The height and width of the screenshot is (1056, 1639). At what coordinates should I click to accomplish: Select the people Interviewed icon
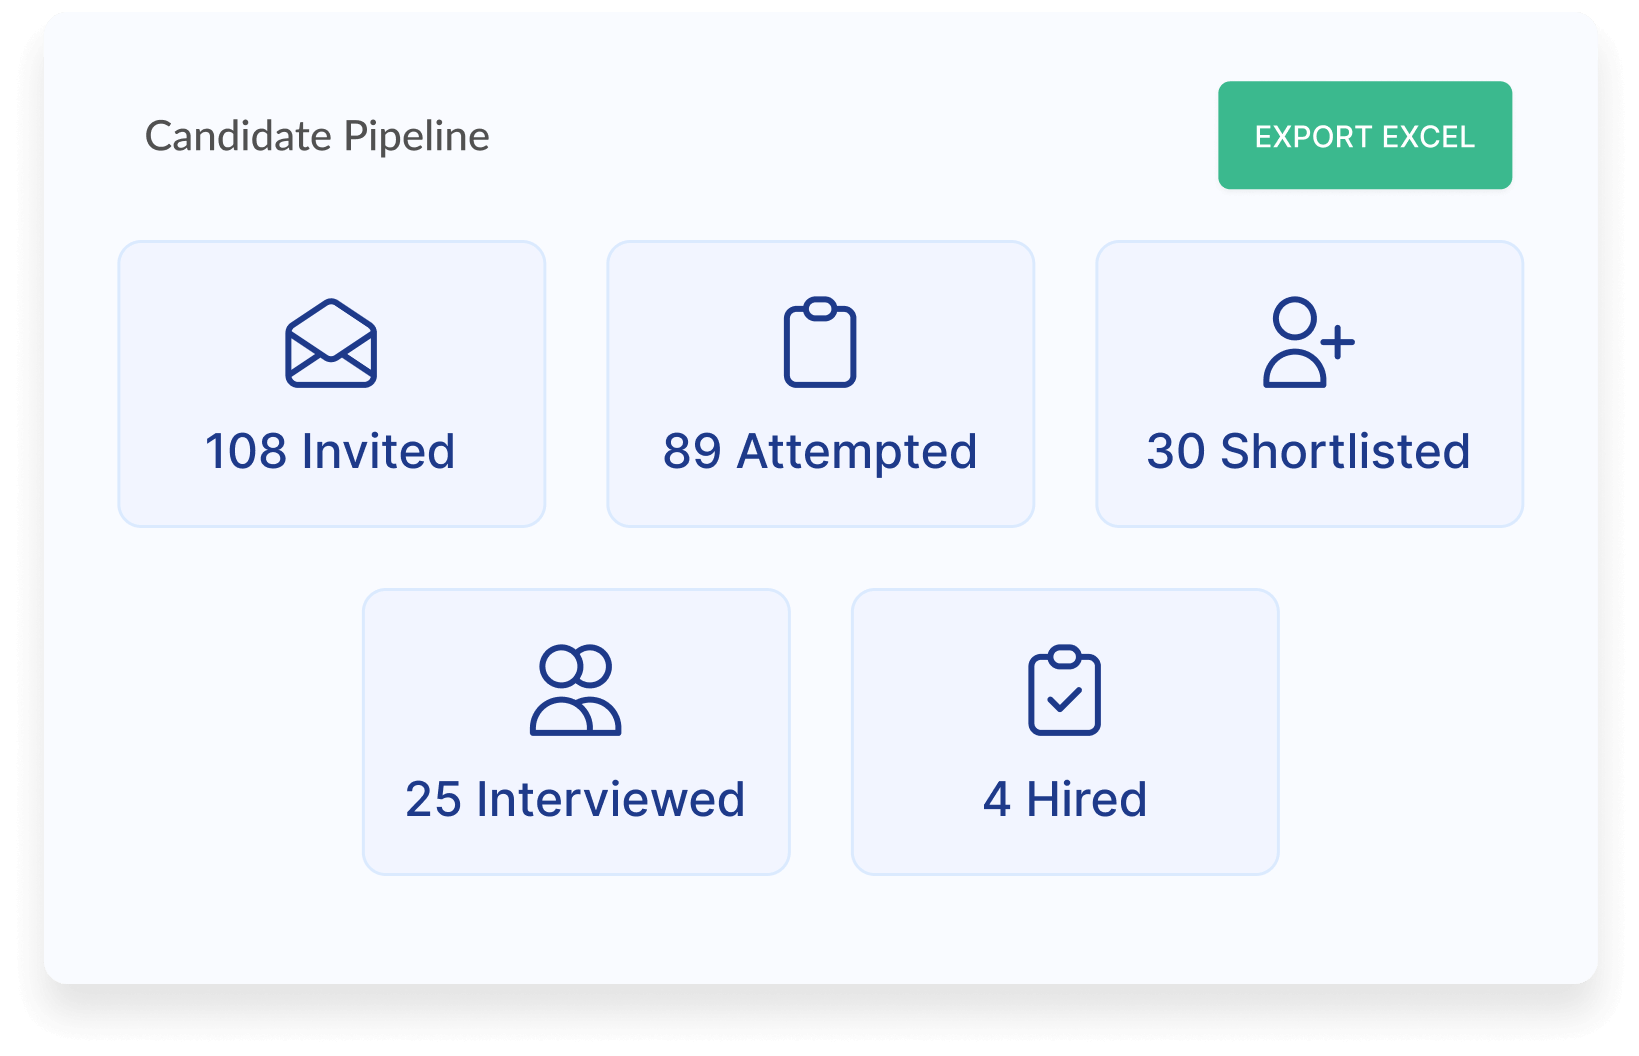(x=576, y=692)
